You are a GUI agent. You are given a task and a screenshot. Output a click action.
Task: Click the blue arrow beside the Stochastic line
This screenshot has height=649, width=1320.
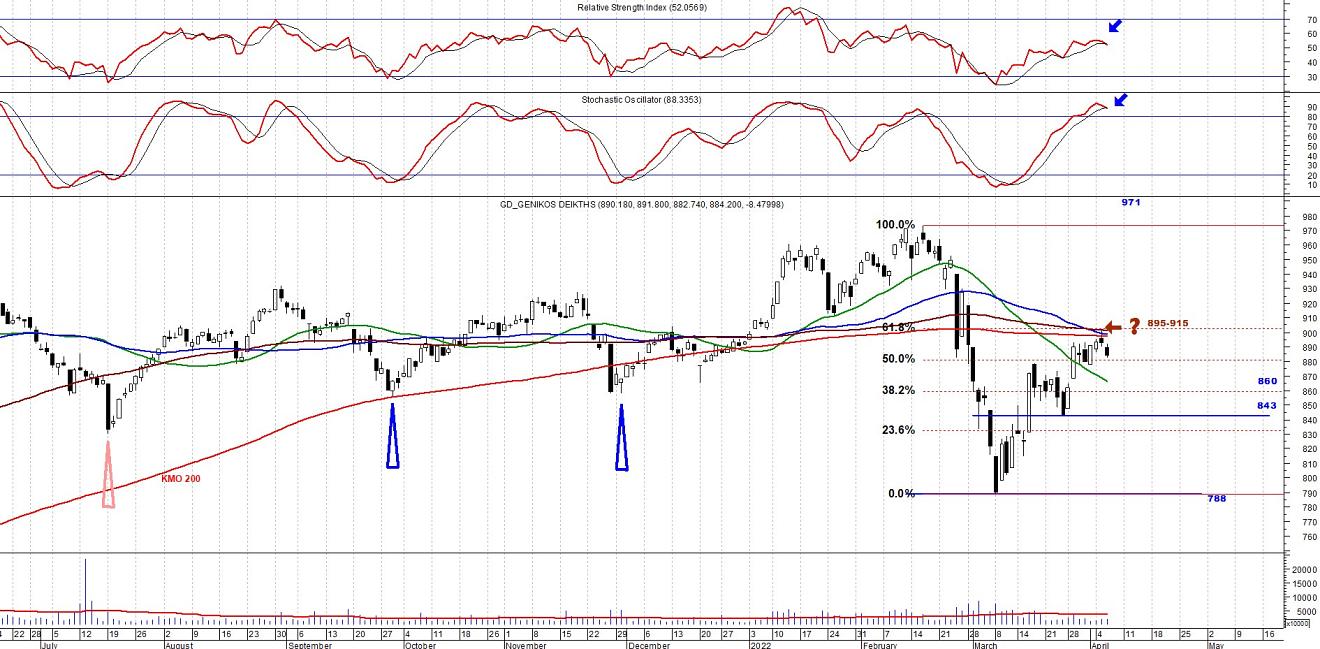pos(1120,99)
